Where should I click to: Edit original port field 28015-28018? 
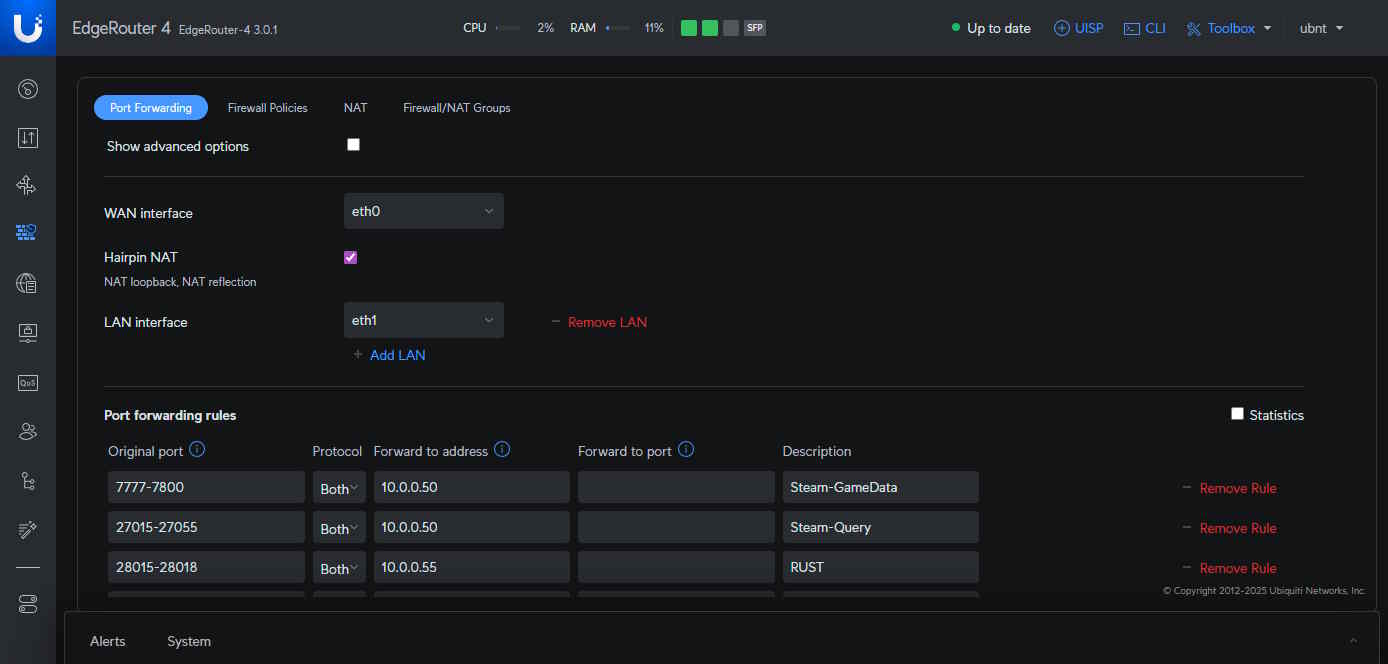click(x=206, y=567)
